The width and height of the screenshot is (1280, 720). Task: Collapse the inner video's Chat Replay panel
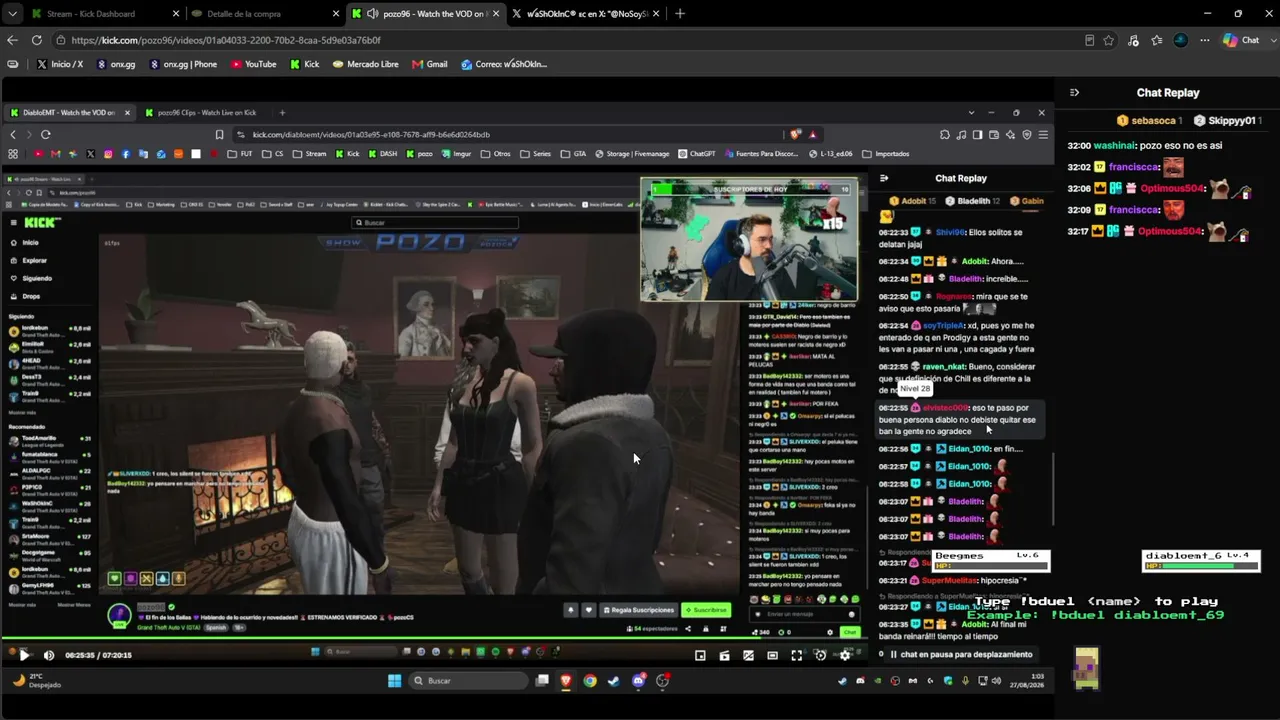884,178
